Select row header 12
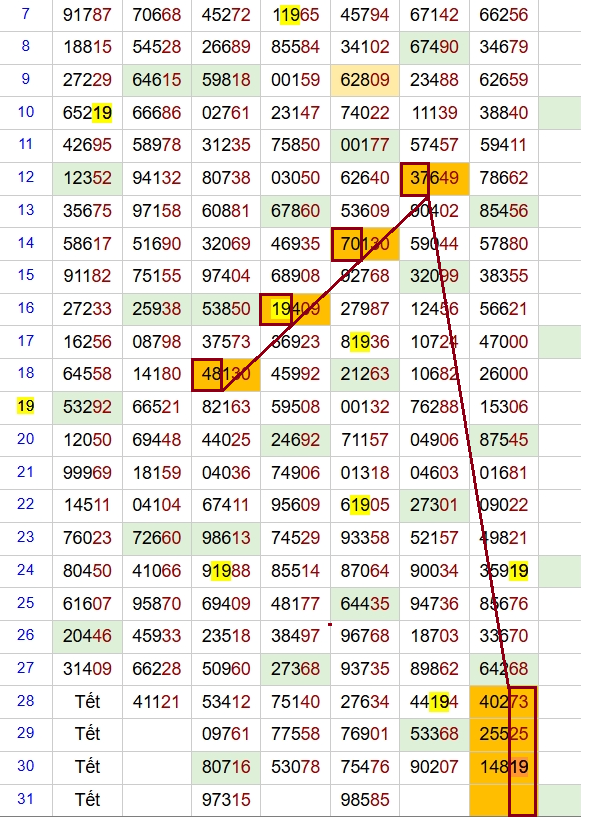This screenshot has height=822, width=590. coord(26,178)
